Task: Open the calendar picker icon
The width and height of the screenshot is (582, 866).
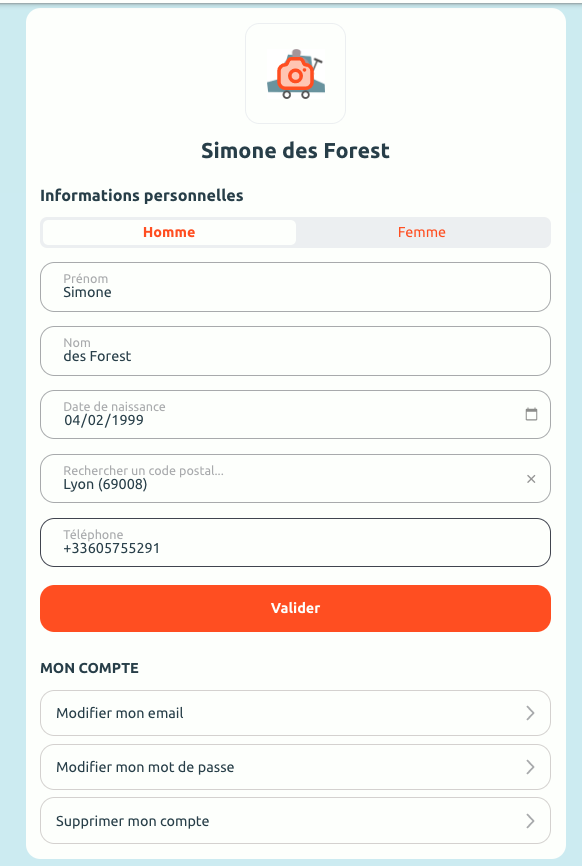Action: point(531,414)
